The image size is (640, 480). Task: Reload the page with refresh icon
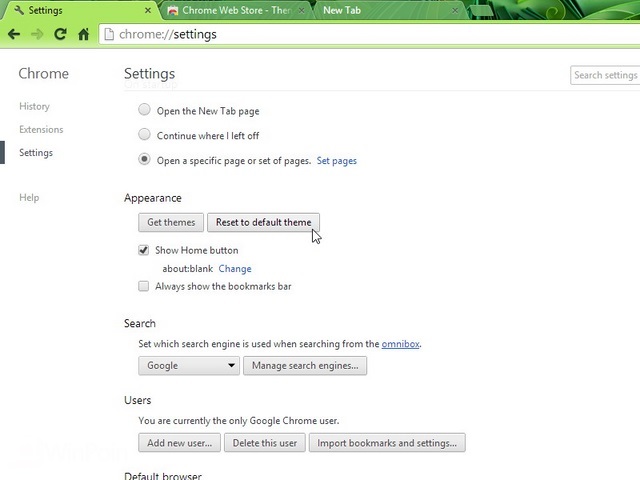60,34
